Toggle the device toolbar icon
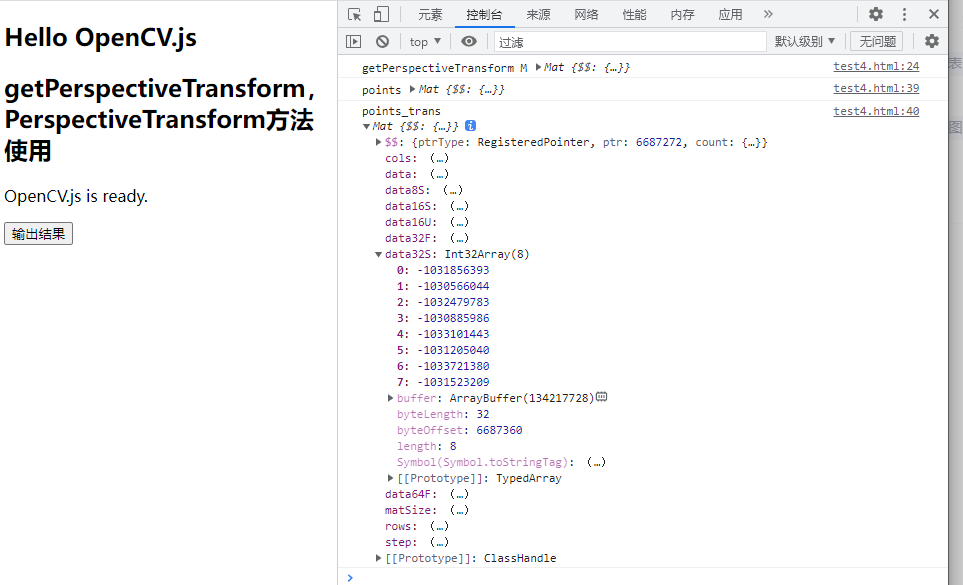 381,14
